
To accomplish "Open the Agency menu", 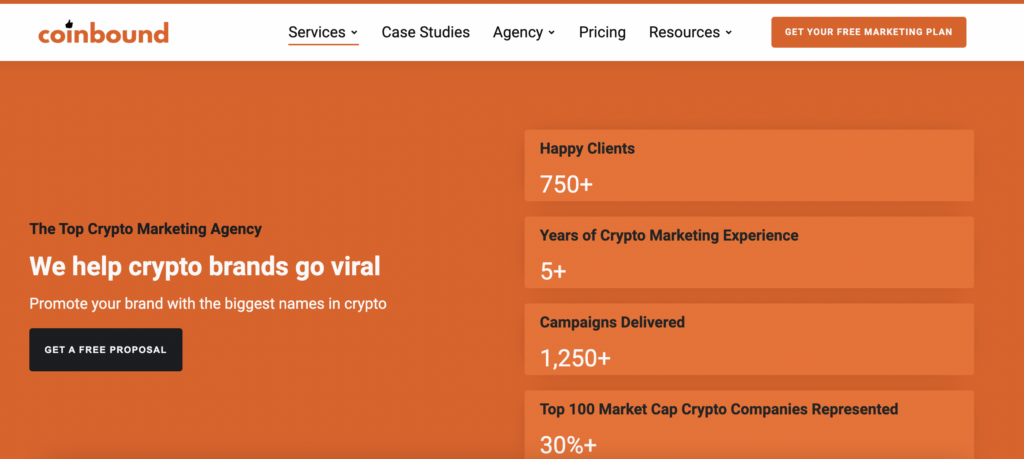I will (518, 32).
